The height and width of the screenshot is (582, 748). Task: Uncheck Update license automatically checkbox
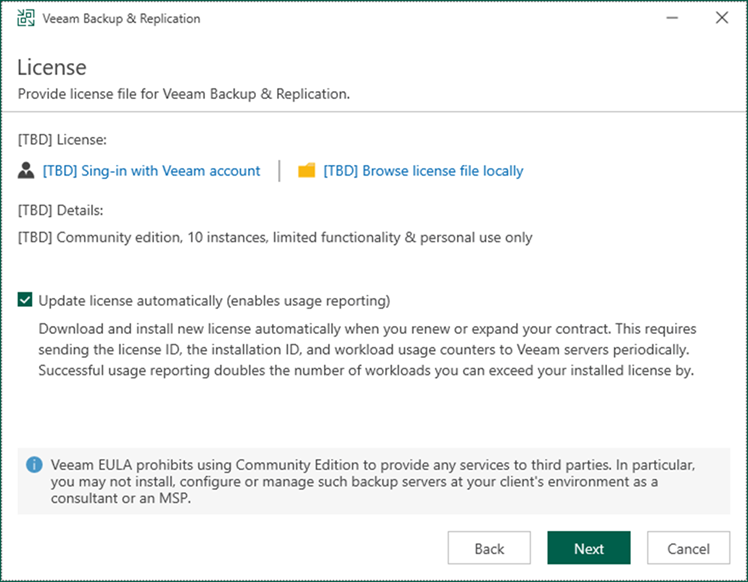(x=25, y=300)
